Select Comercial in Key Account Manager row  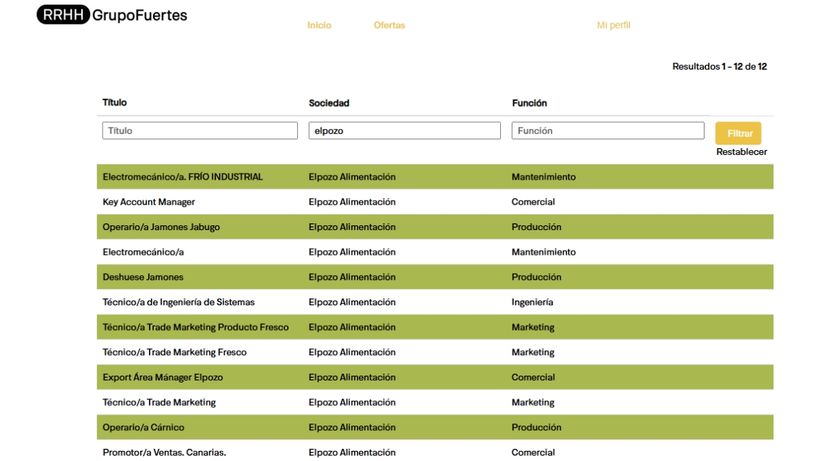coord(533,202)
